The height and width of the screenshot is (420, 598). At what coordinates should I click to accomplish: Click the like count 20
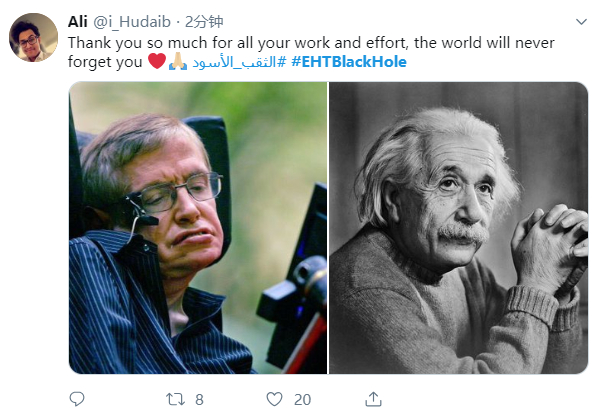[x=302, y=400]
